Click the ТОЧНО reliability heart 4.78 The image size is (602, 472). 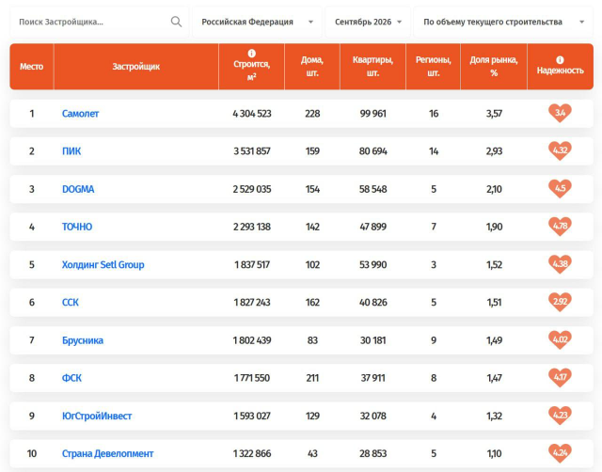[x=560, y=227]
